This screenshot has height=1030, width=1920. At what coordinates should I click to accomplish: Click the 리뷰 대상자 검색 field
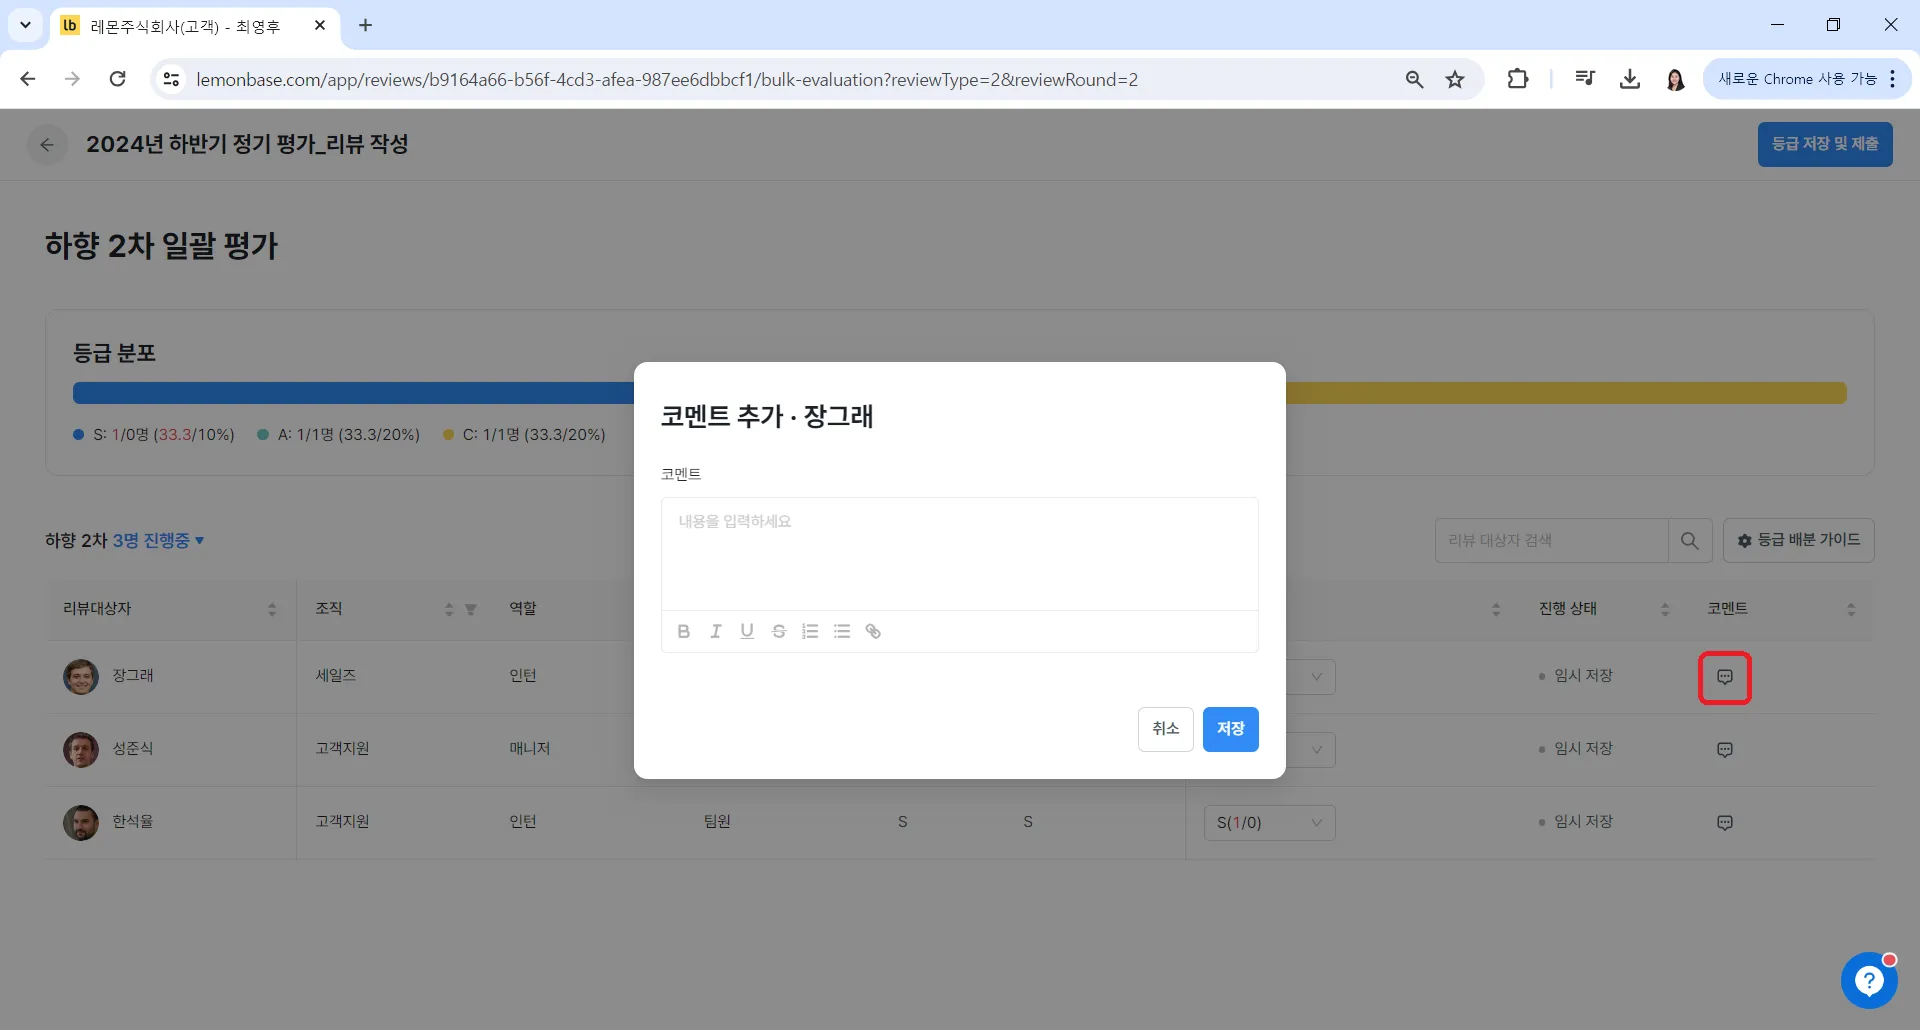(1552, 541)
